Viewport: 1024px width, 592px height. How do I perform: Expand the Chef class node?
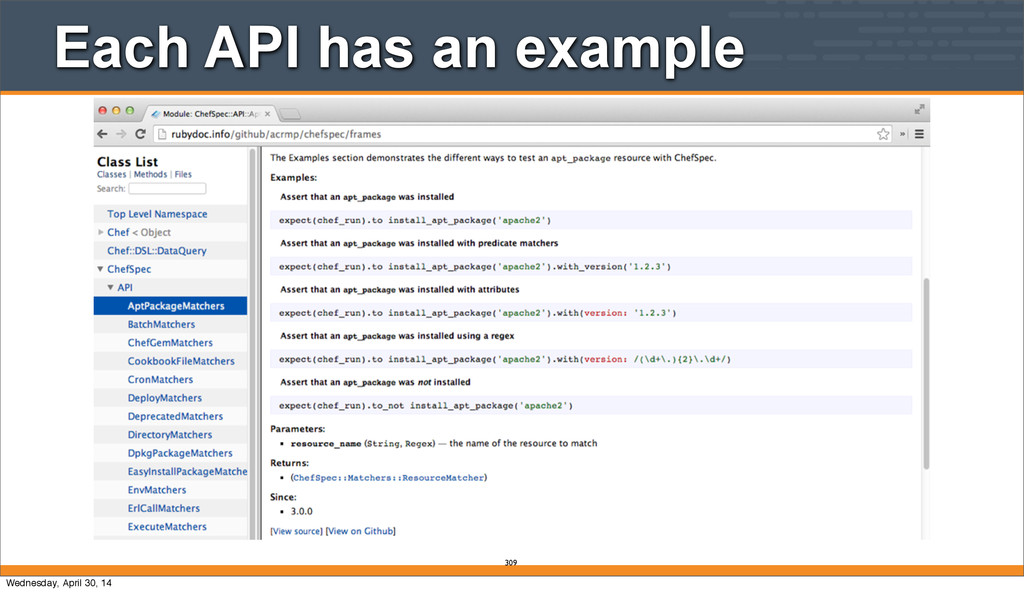point(101,232)
